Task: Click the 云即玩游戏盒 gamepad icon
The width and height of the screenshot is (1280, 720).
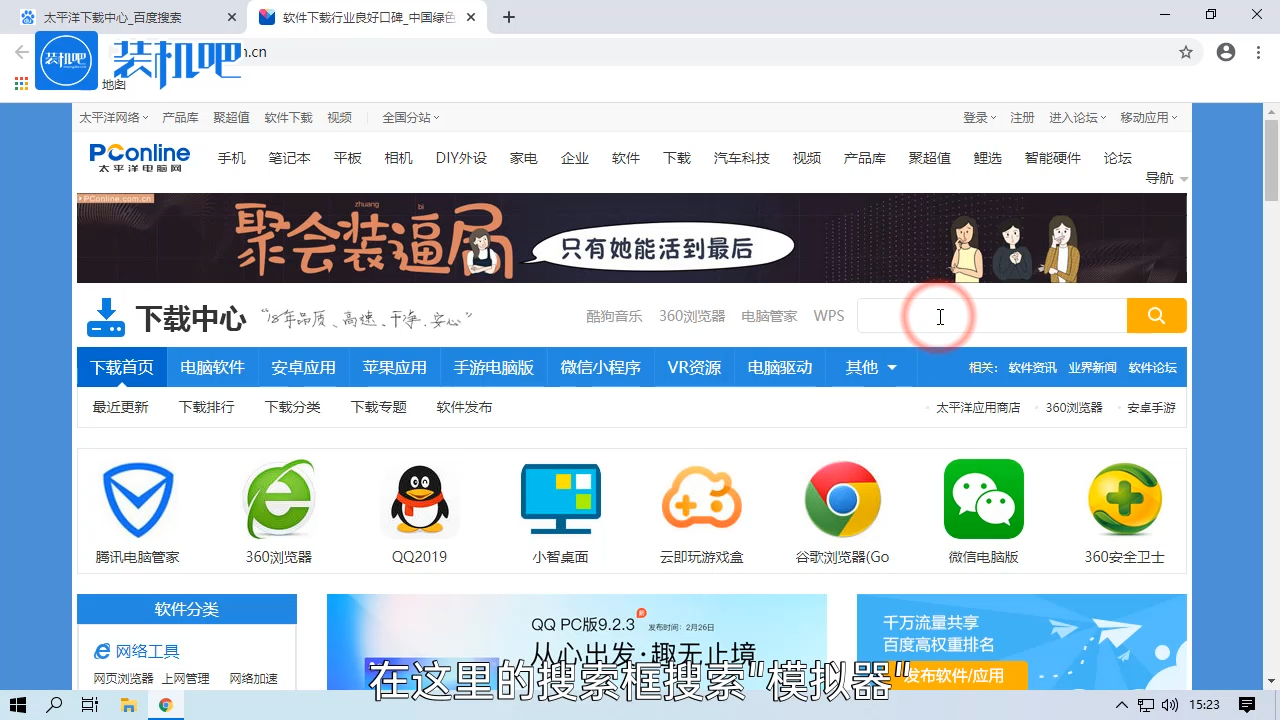Action: tap(701, 499)
